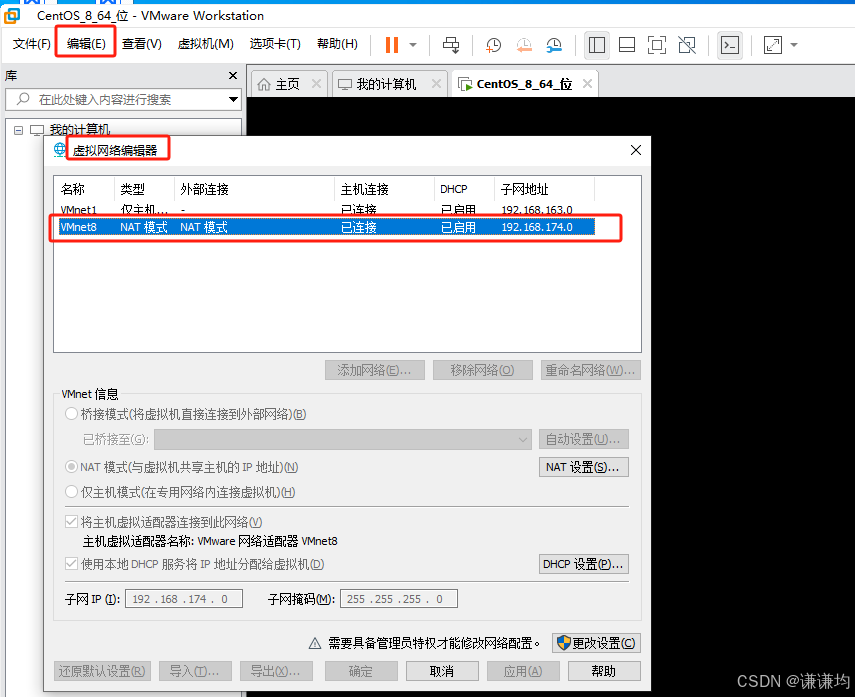Revert to snapshot using the revert icon
Screen dimensions: 855x697
[524, 45]
